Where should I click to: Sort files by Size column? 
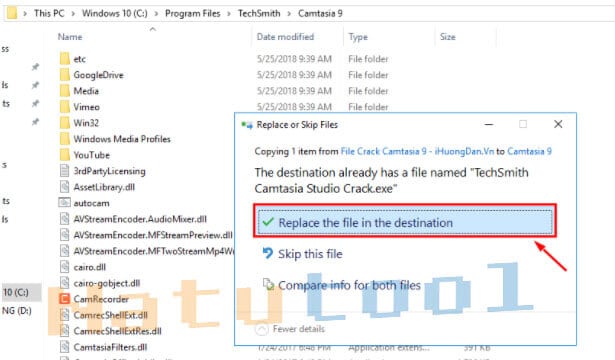click(448, 37)
